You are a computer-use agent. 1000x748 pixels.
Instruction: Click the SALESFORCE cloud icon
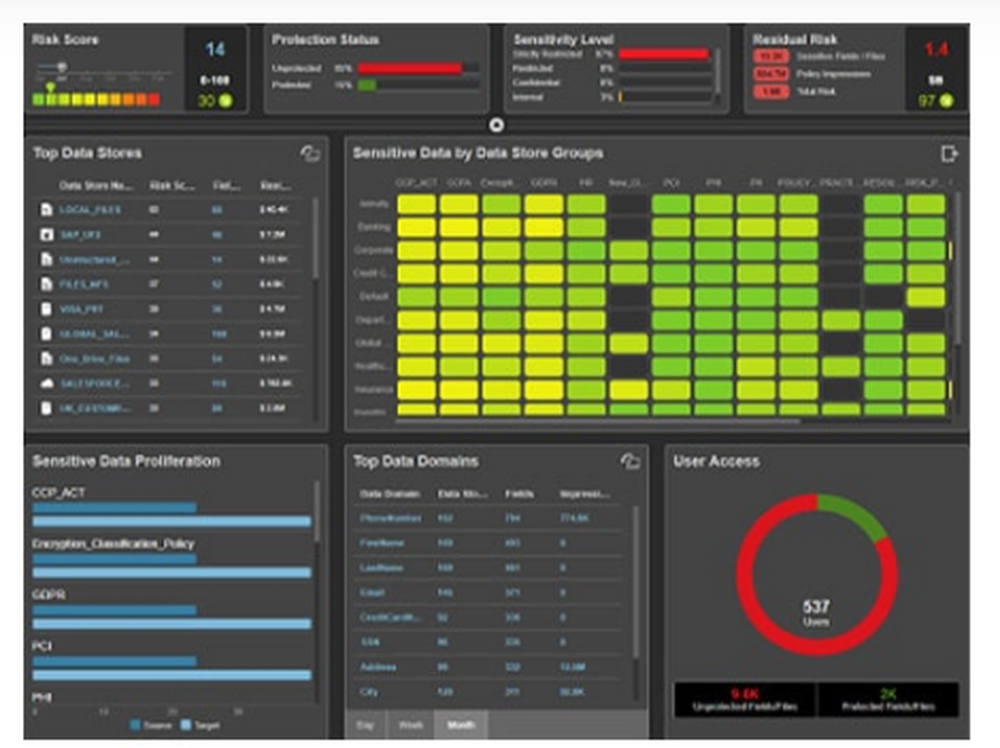click(47, 383)
